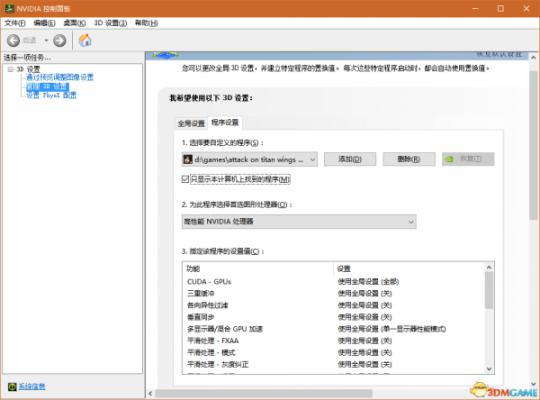The height and width of the screenshot is (400, 540).
Task: Click the Forward arrow toolbar icon
Action: (x=60, y=41)
